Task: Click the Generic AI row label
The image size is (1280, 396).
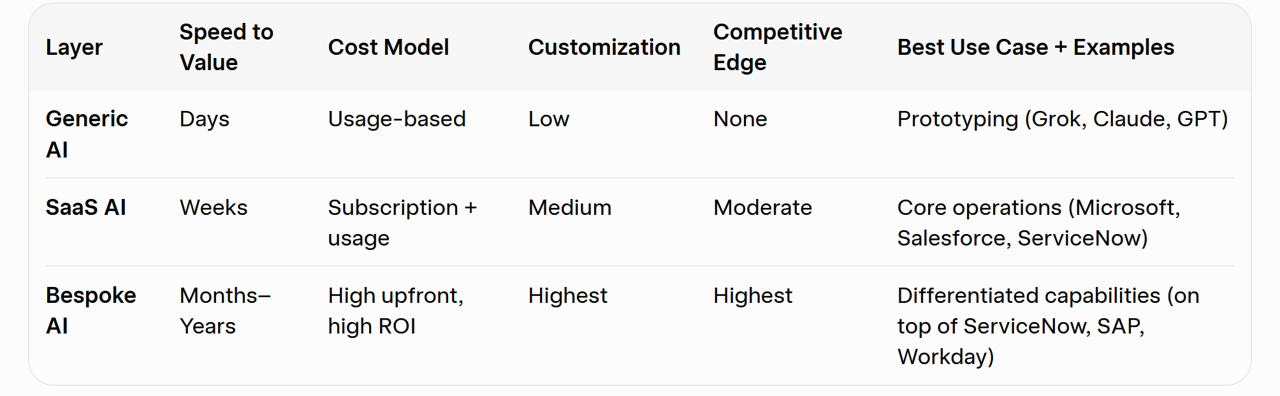Action: pyautogui.click(x=87, y=134)
